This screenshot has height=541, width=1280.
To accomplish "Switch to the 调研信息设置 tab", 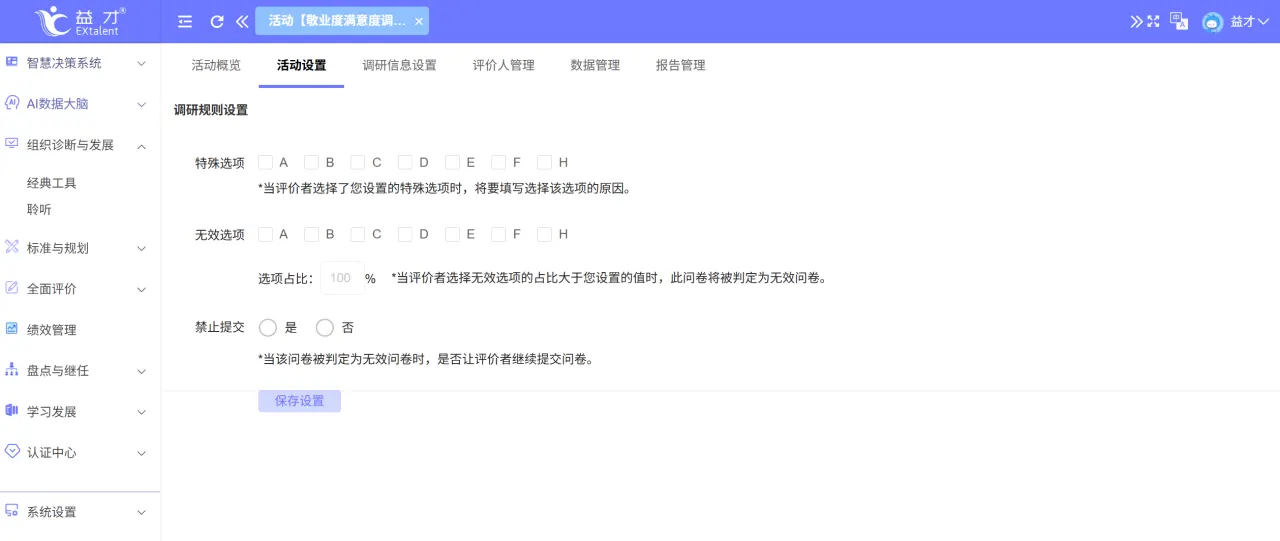I will pyautogui.click(x=400, y=65).
